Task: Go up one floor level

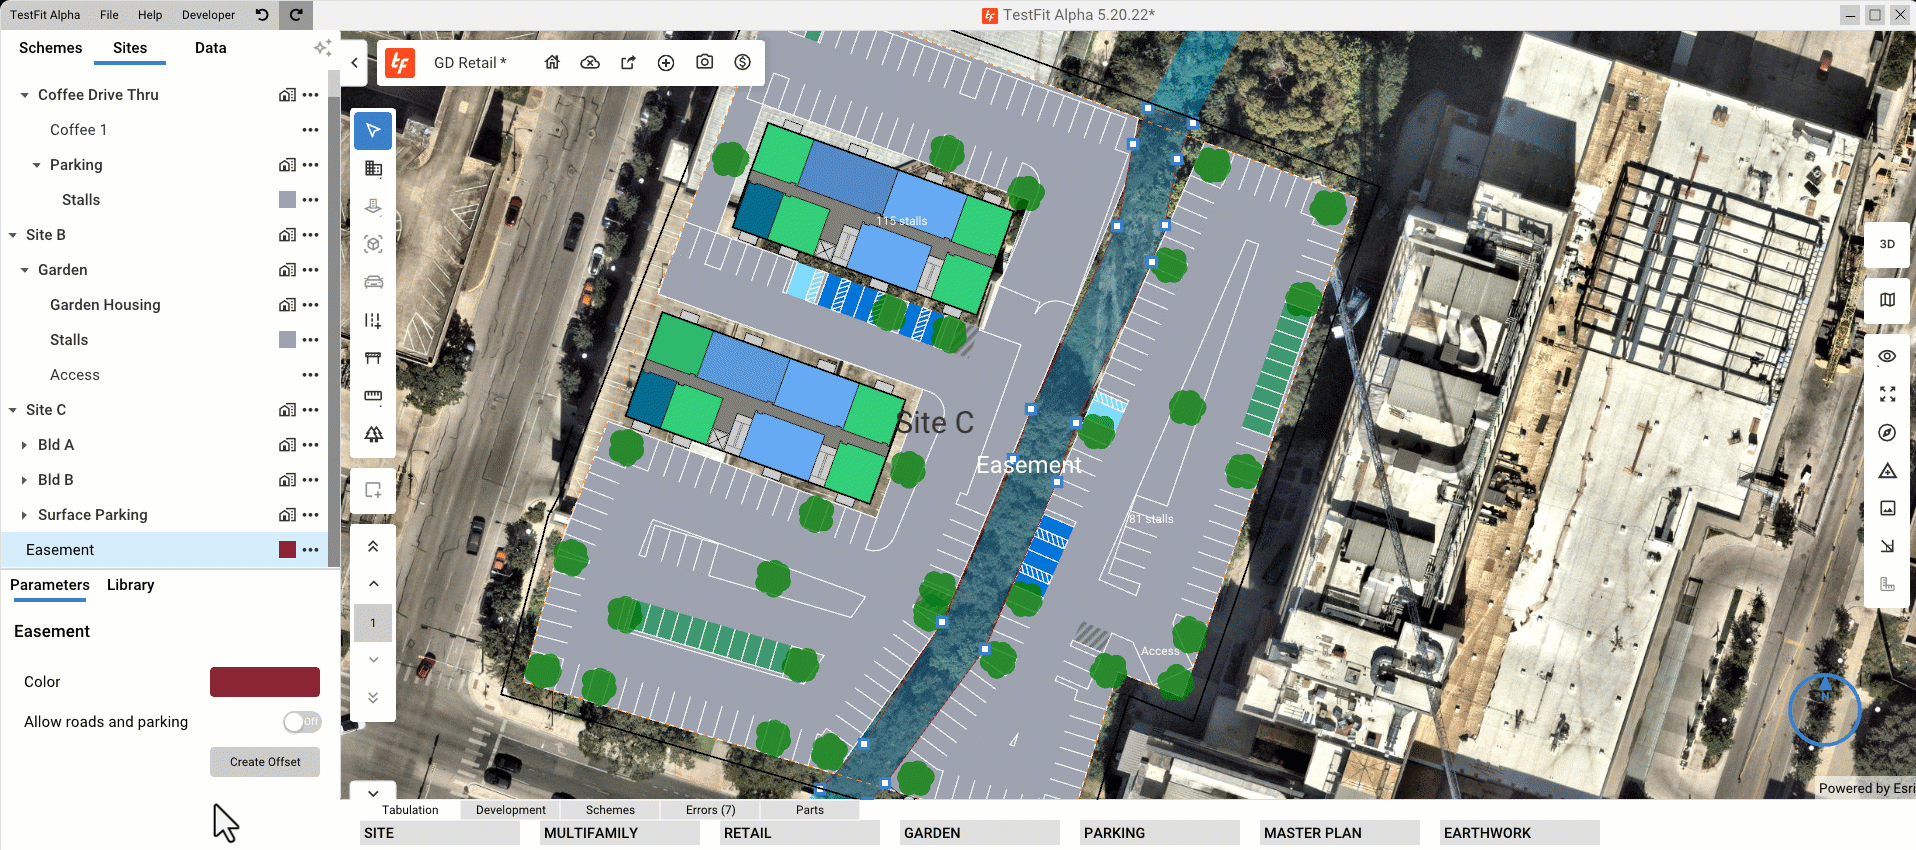Action: (373, 584)
